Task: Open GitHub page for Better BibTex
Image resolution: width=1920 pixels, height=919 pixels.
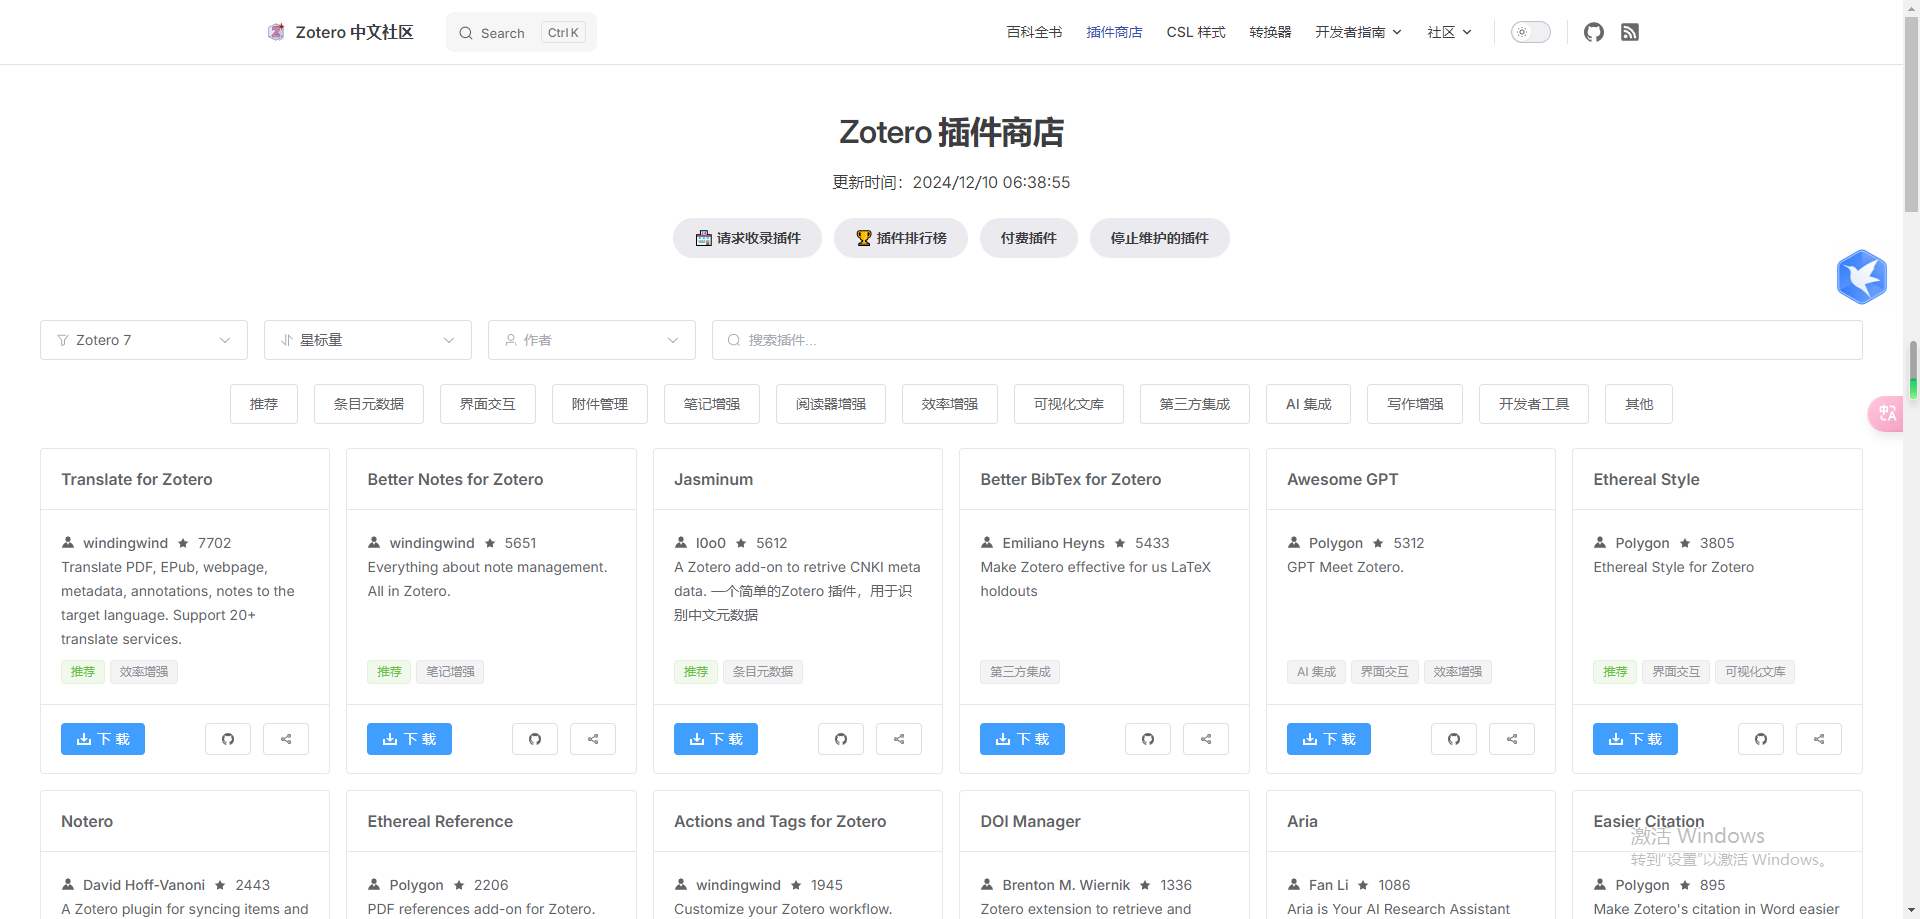Action: [x=1148, y=739]
